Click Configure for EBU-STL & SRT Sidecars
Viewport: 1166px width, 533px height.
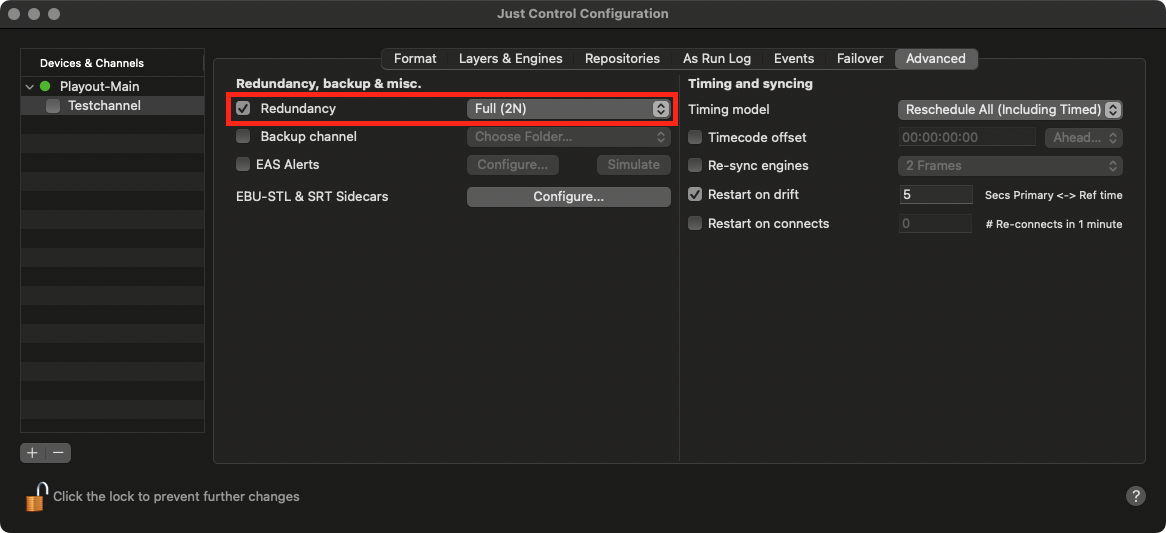point(569,197)
